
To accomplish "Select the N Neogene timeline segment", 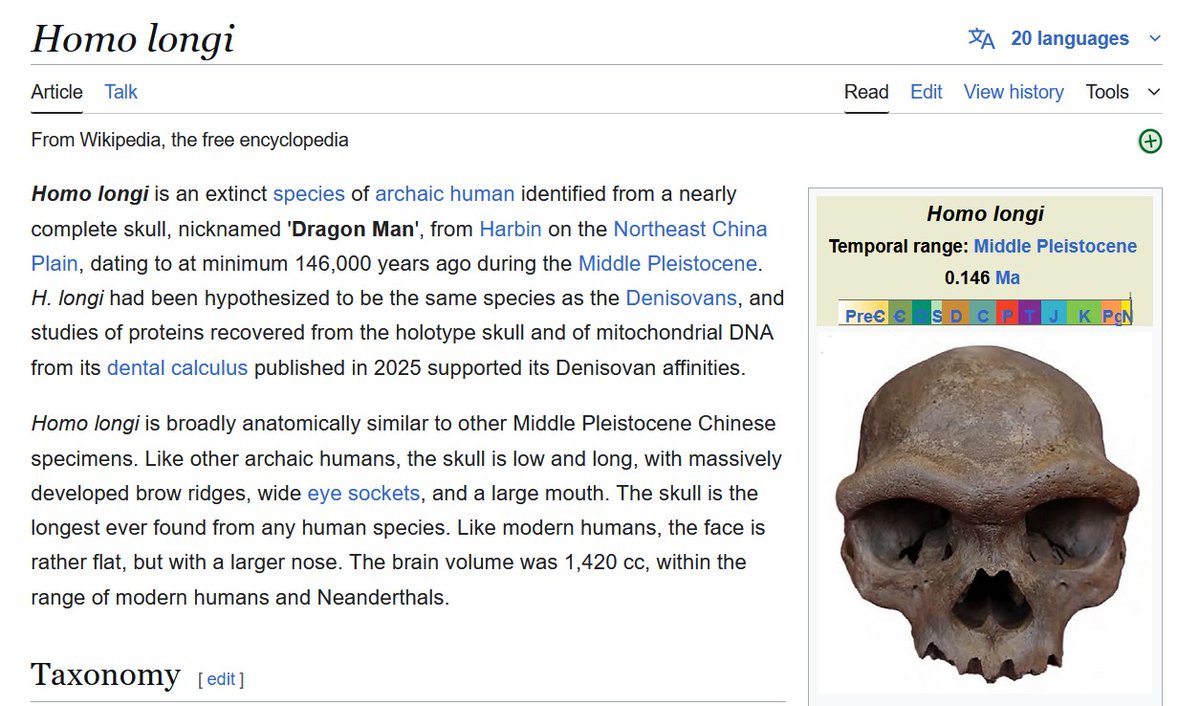I will (x=1126, y=312).
